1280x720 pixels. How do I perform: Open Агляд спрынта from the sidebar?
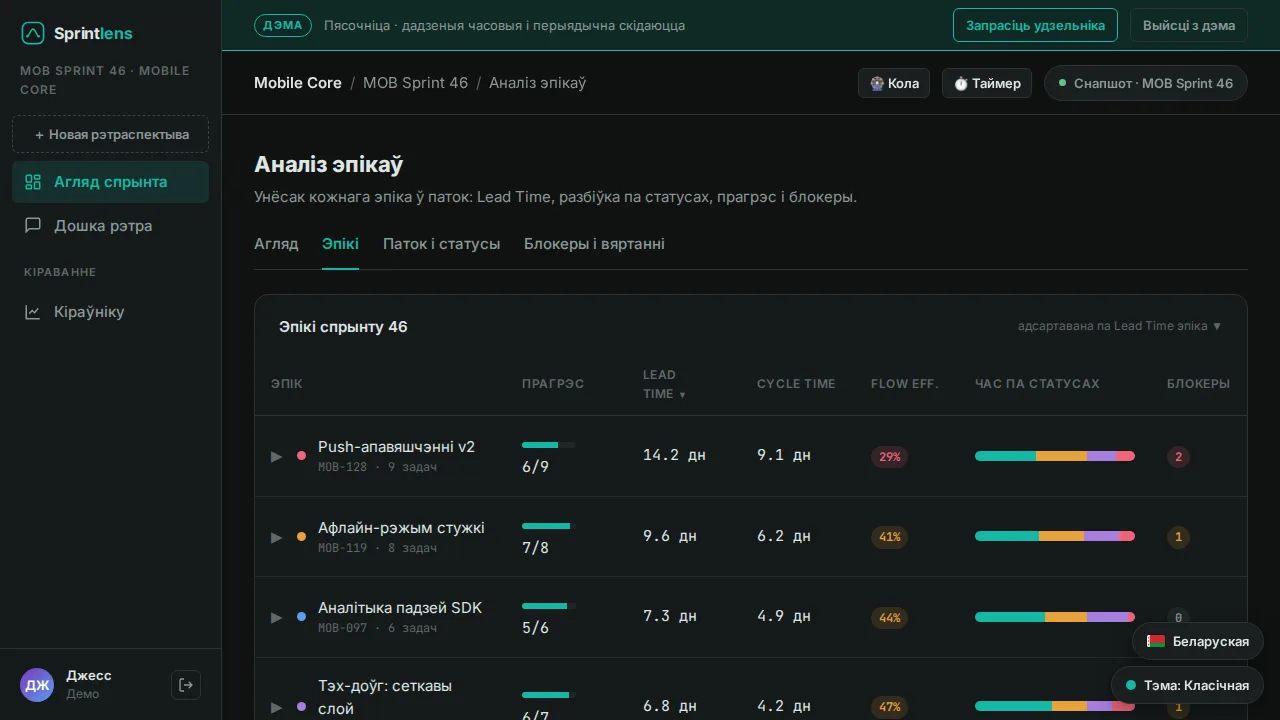click(110, 182)
